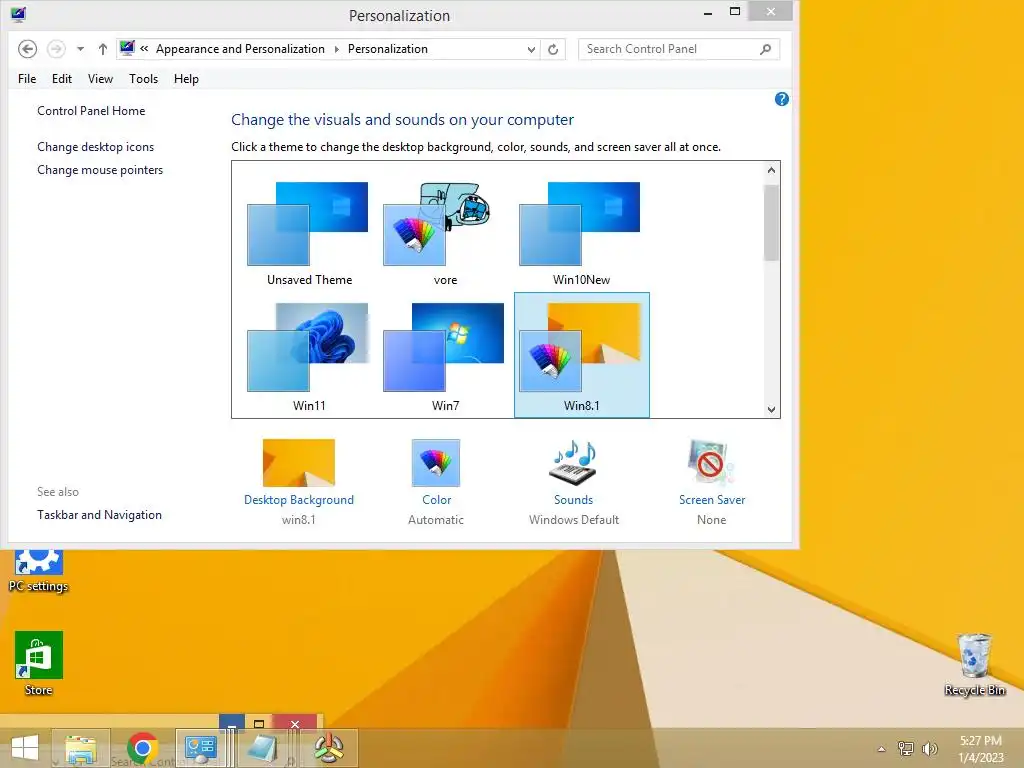Expand the breadcrumb overflow chevrons
1024x768 pixels.
[x=144, y=49]
